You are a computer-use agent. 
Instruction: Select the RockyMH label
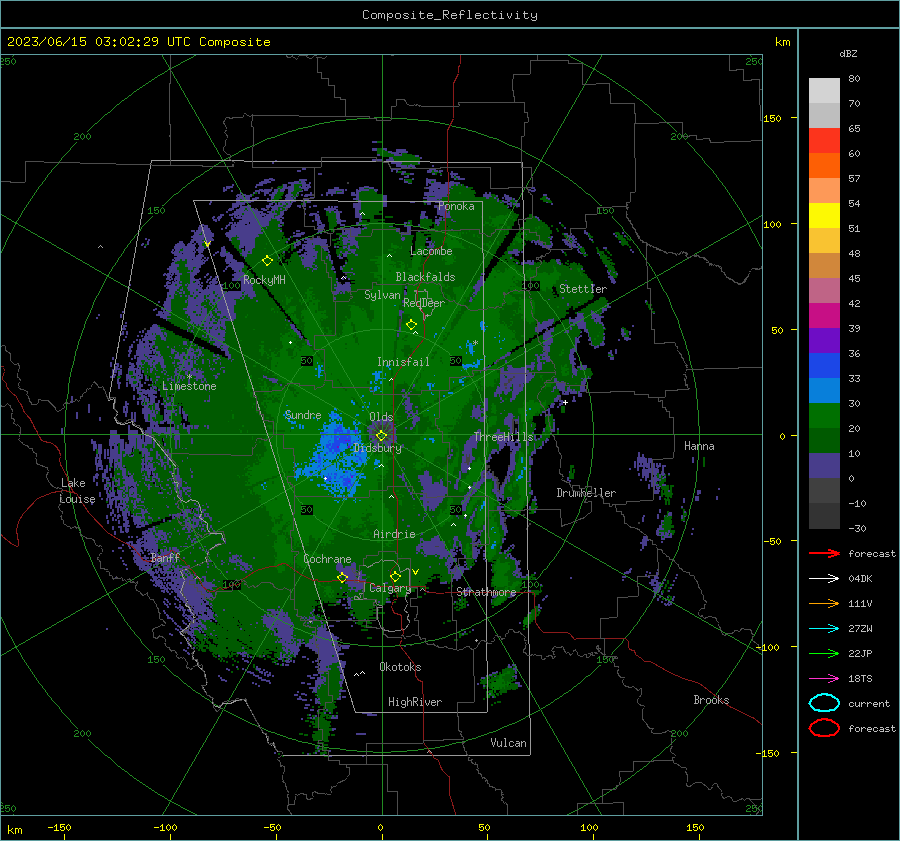264,280
